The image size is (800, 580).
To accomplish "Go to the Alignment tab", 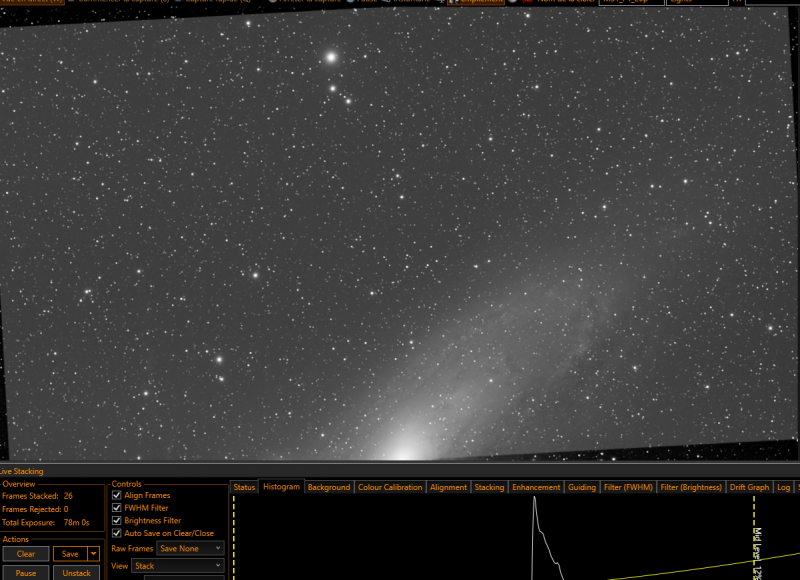I will (448, 487).
